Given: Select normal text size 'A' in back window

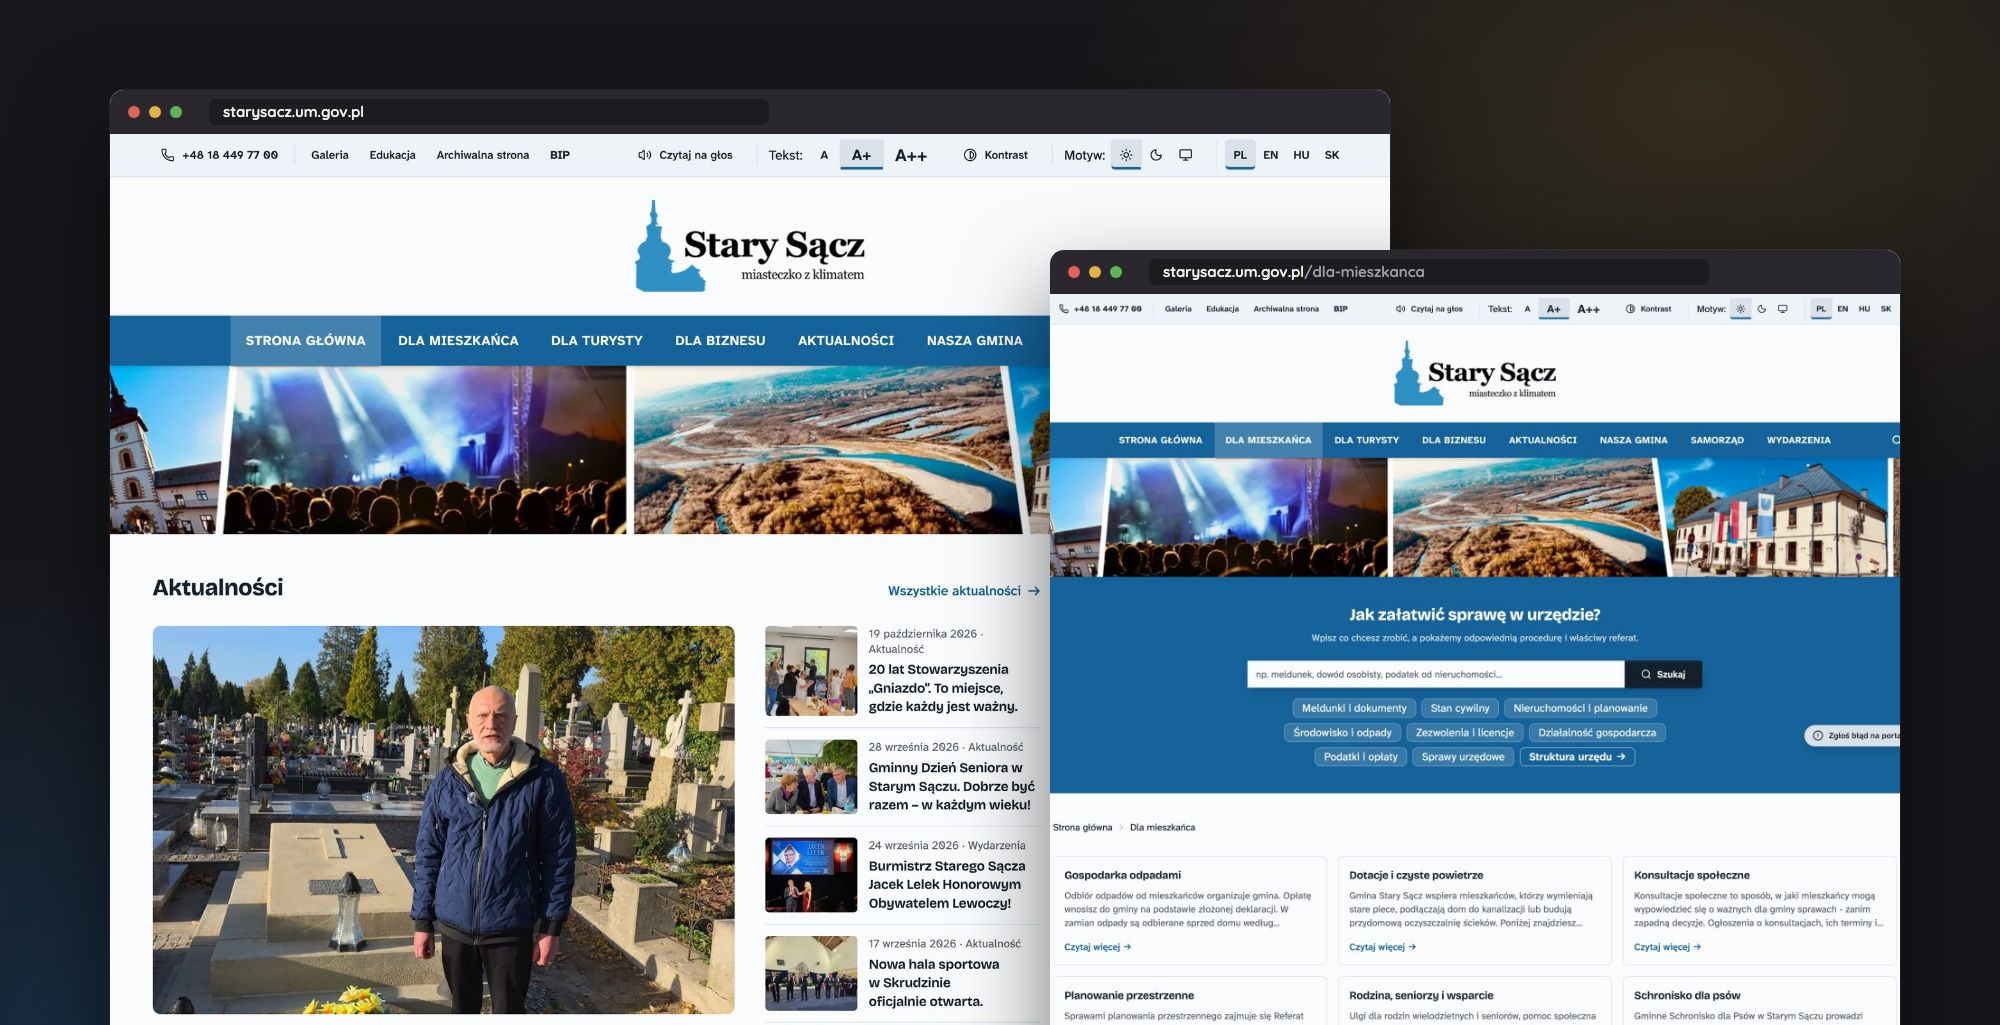Looking at the screenshot, I should click(x=824, y=155).
